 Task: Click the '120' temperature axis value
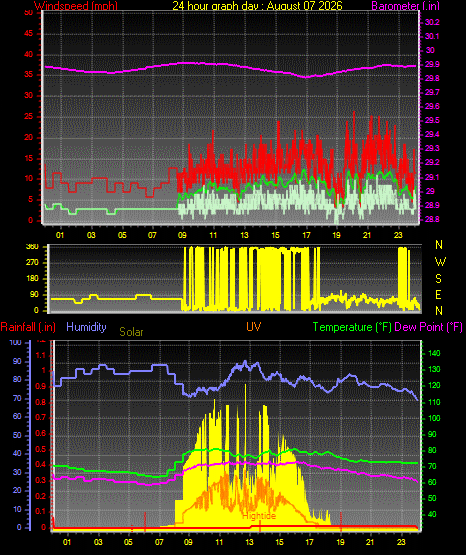tap(434, 385)
